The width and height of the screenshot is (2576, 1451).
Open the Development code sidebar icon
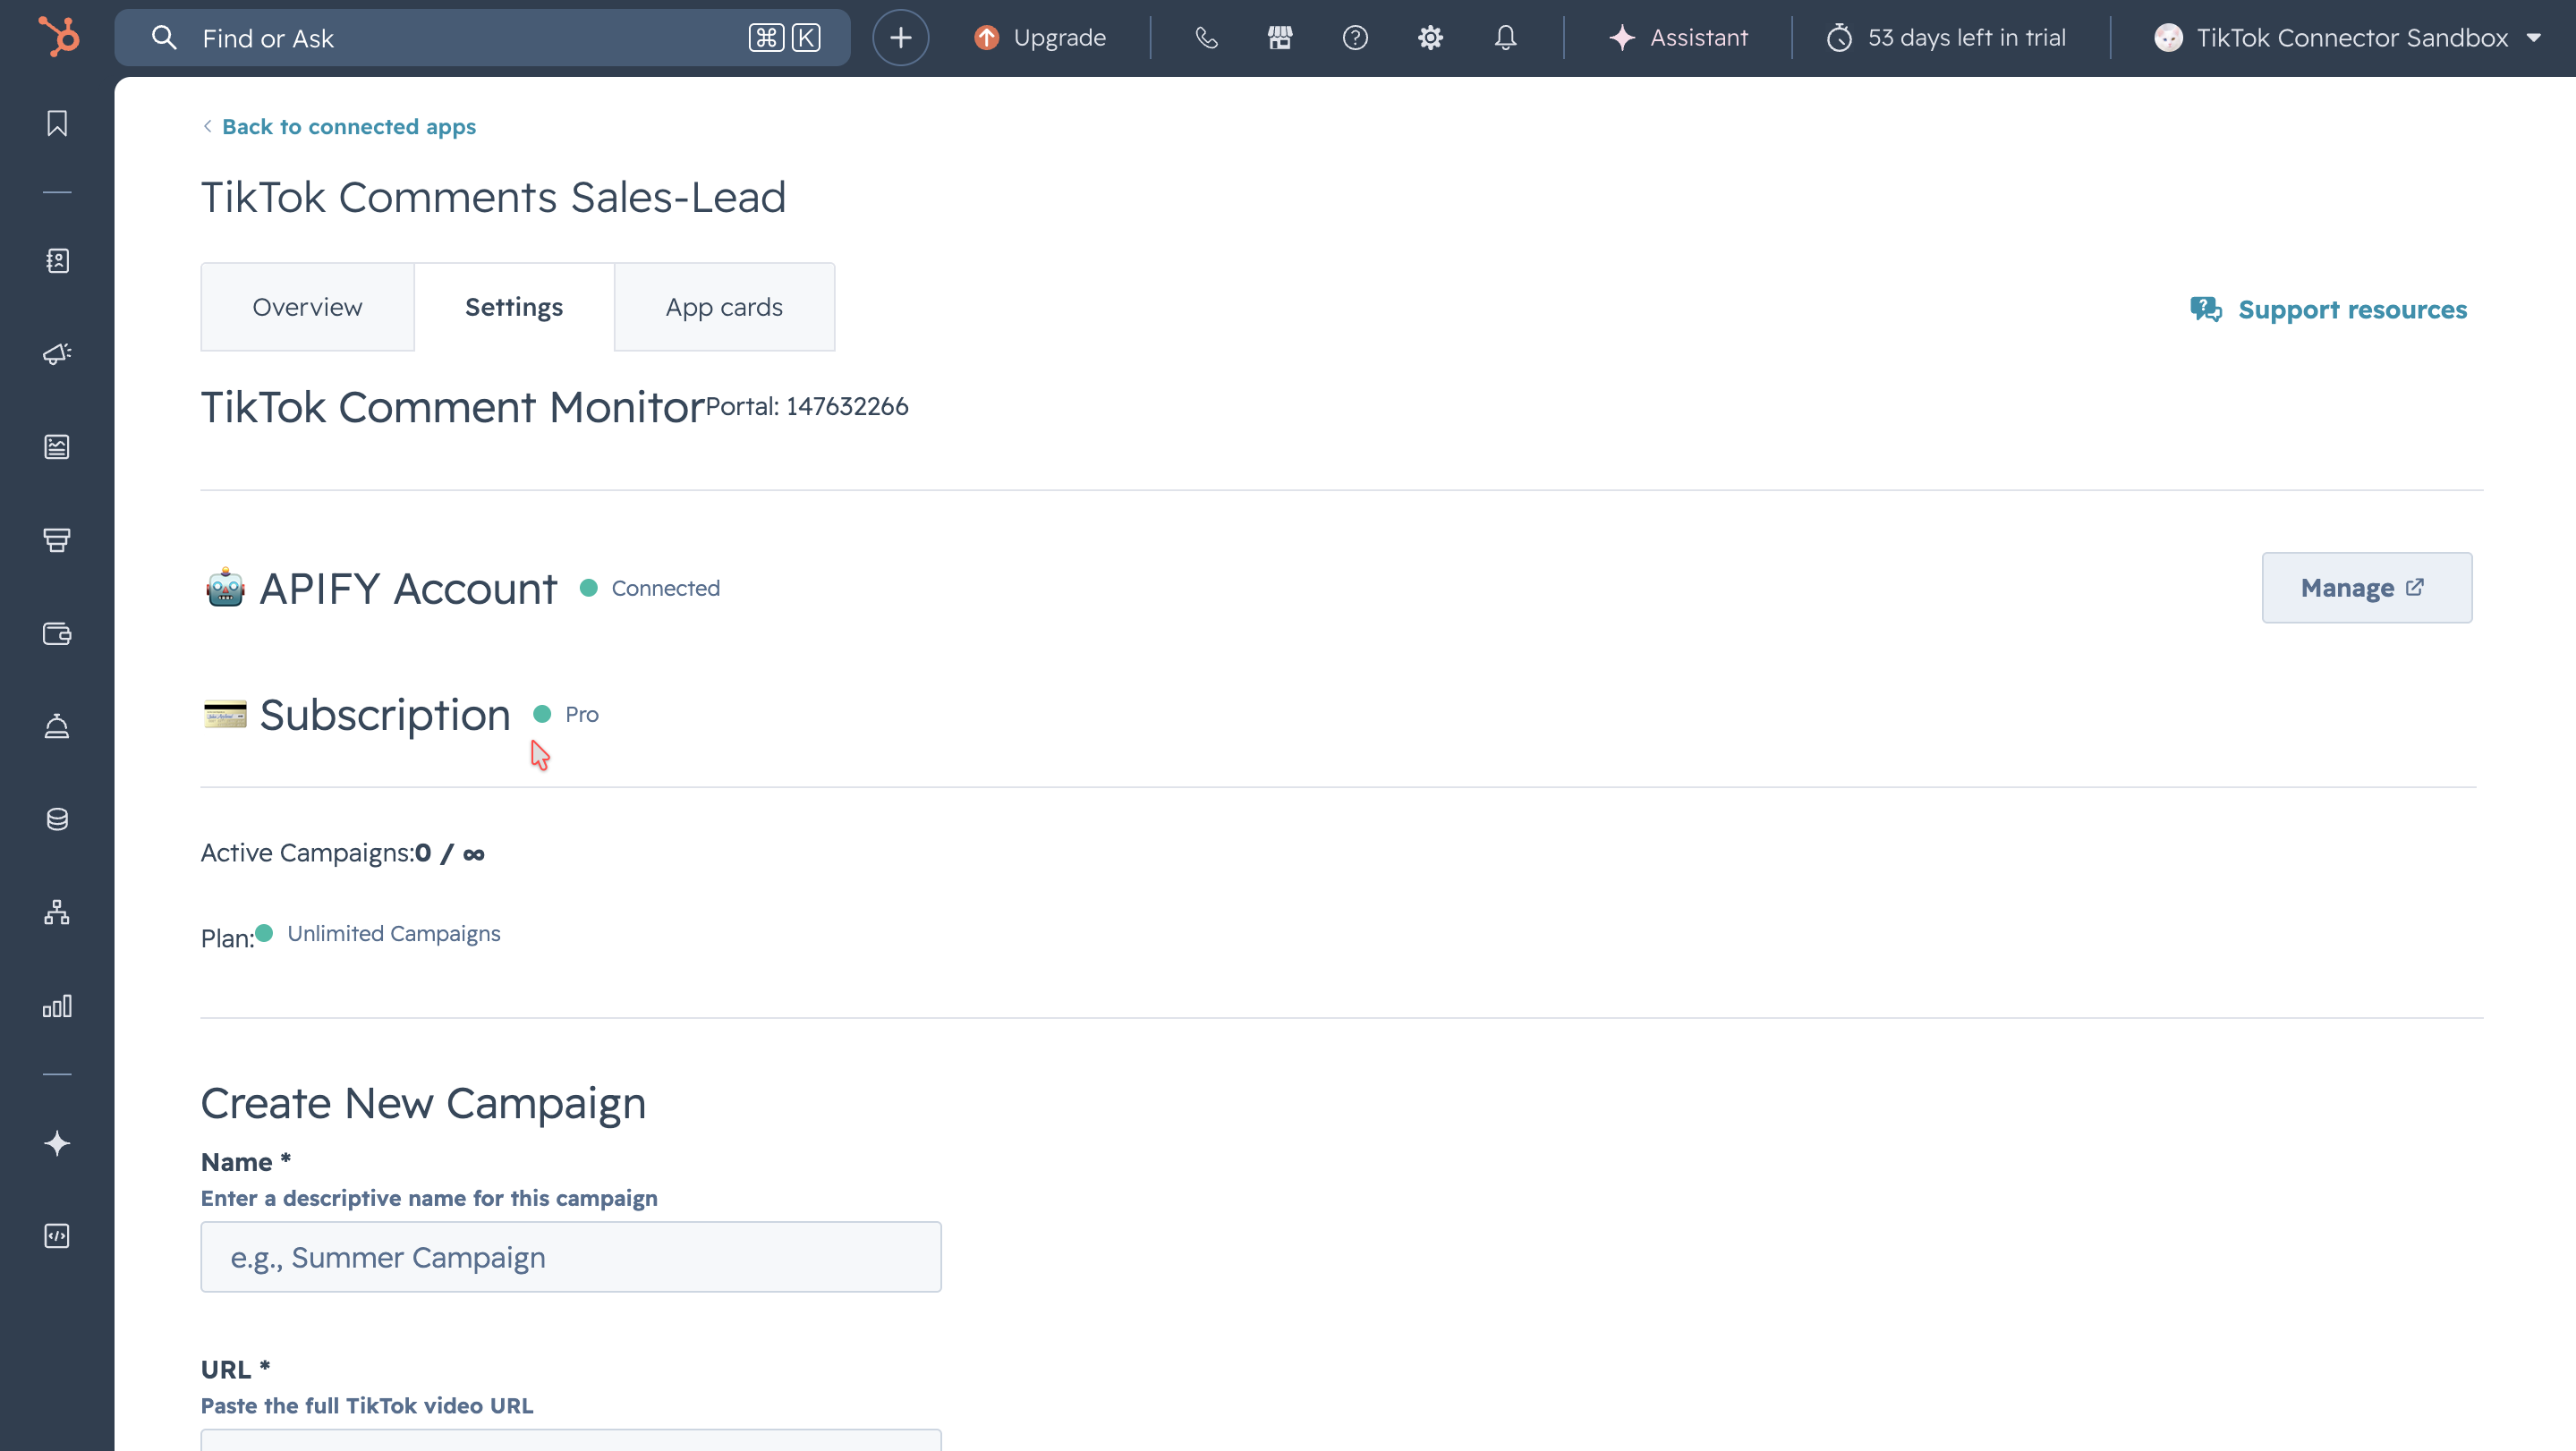[x=57, y=1236]
